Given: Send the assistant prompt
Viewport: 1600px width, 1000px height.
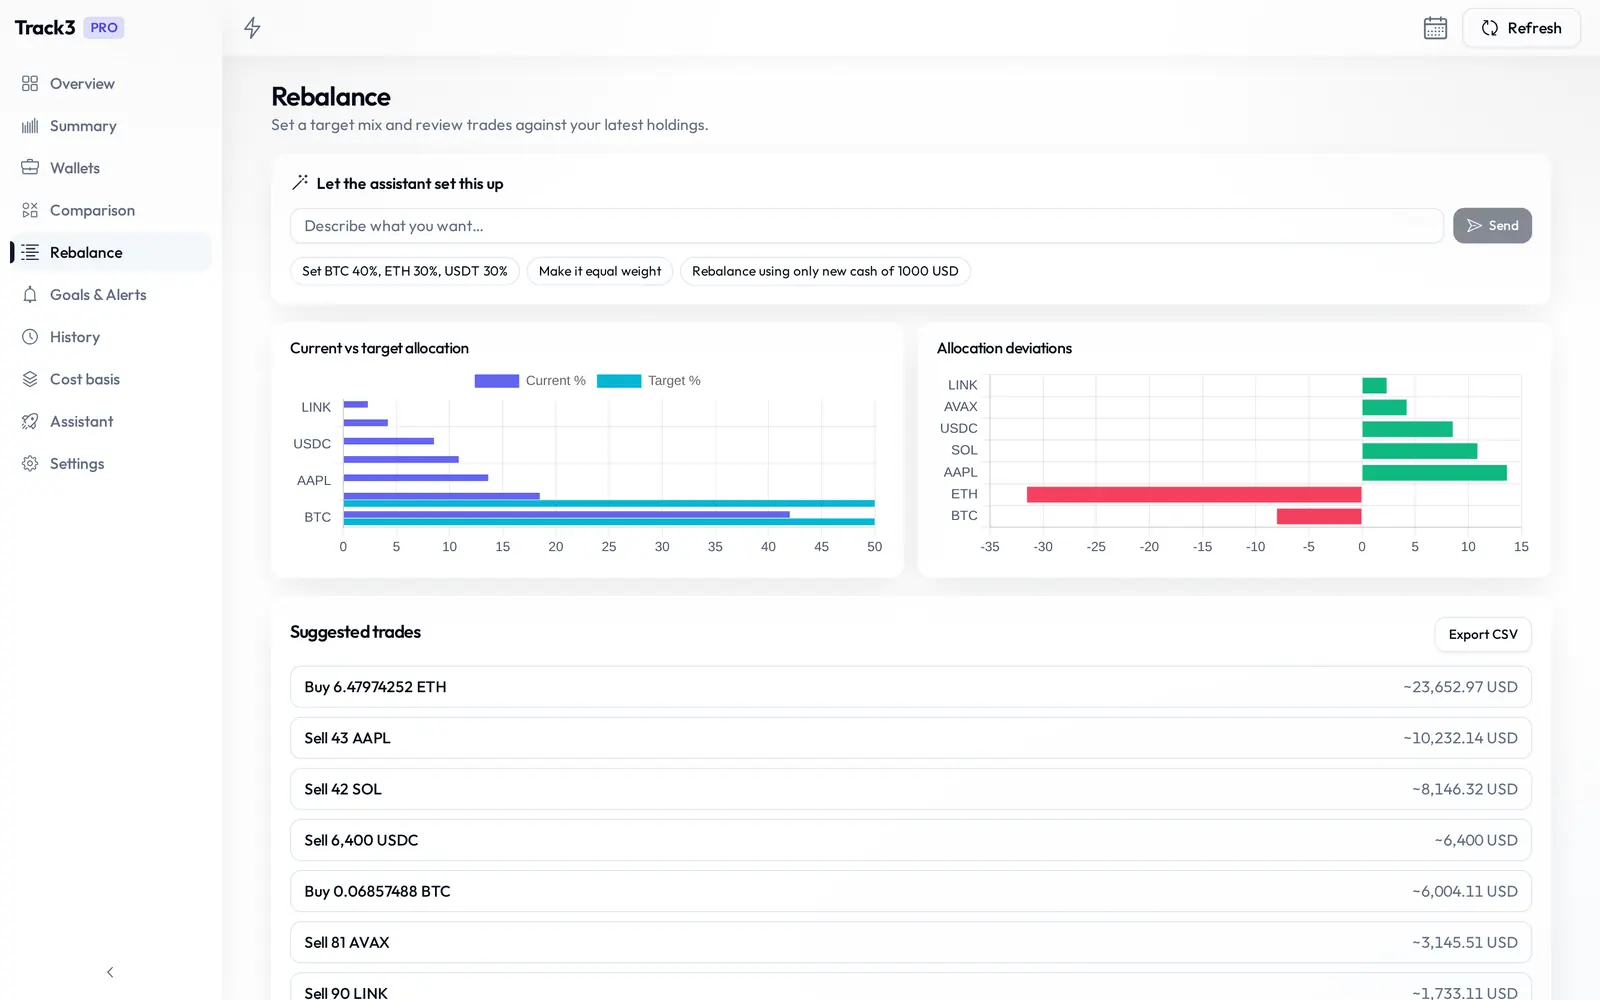Looking at the screenshot, I should tap(1492, 226).
